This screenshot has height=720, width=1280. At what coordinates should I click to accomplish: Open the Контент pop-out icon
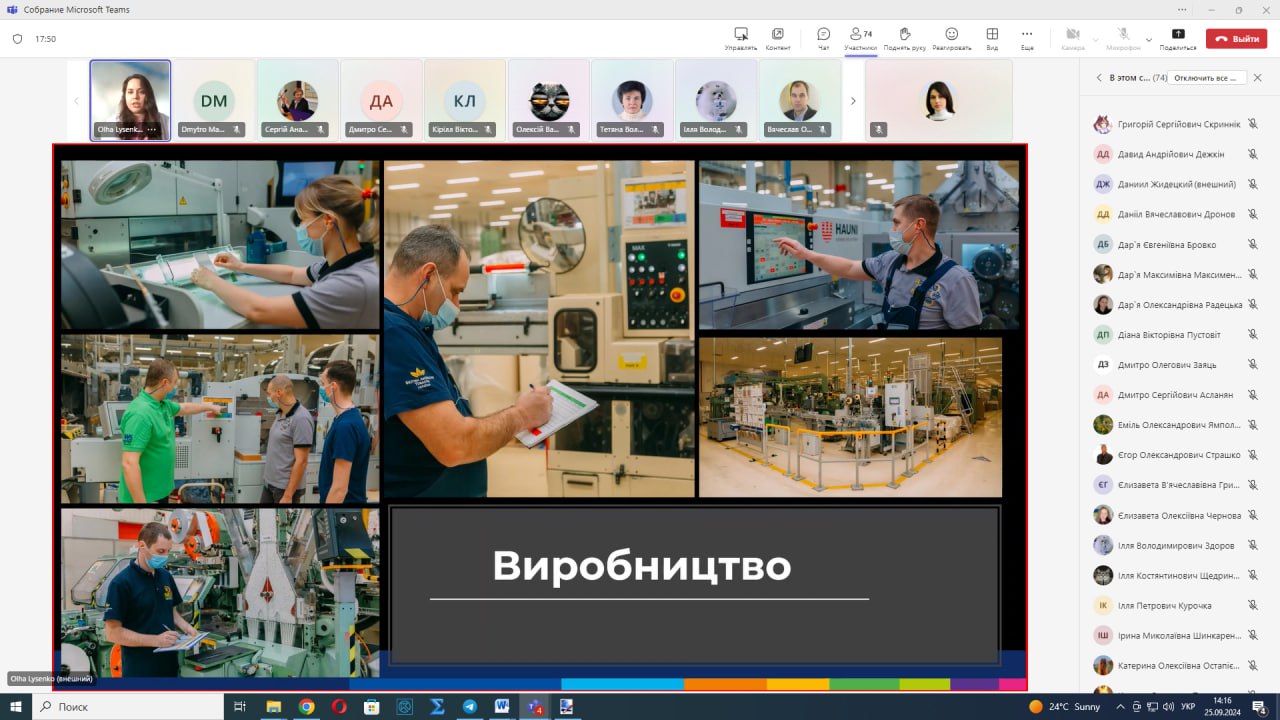click(x=778, y=38)
